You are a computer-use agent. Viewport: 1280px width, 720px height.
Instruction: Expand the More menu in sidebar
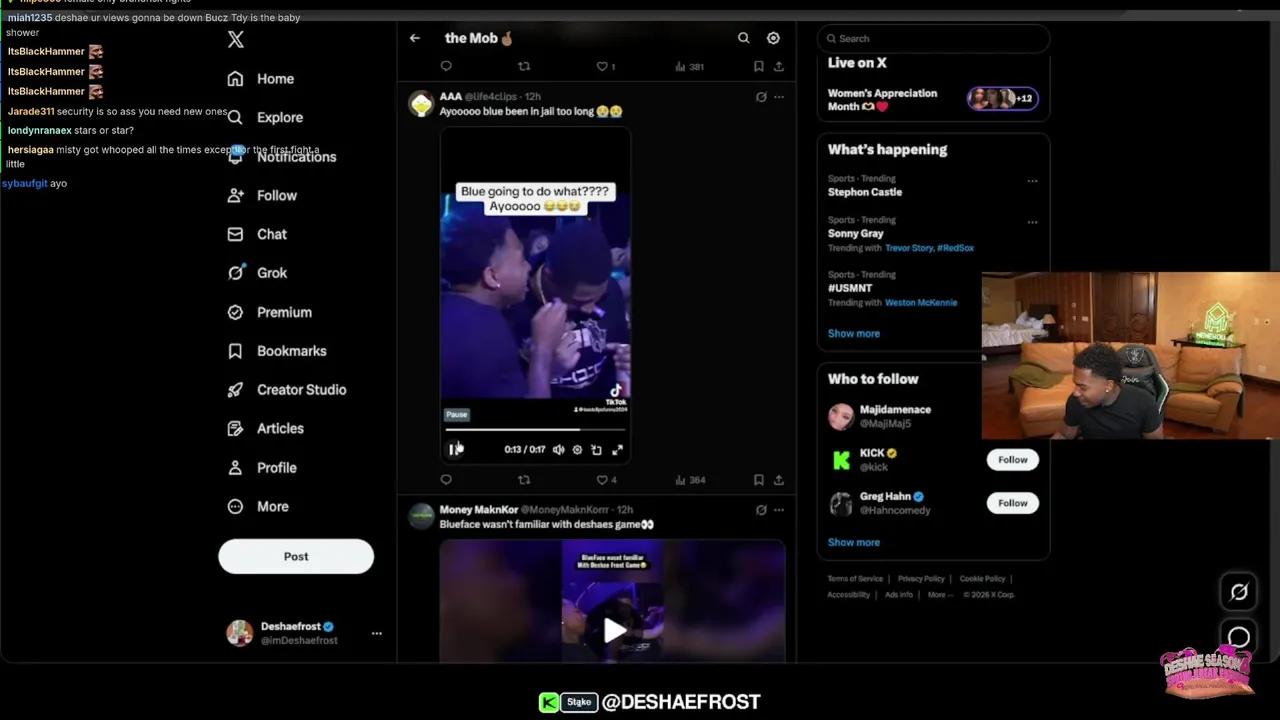[x=258, y=506]
